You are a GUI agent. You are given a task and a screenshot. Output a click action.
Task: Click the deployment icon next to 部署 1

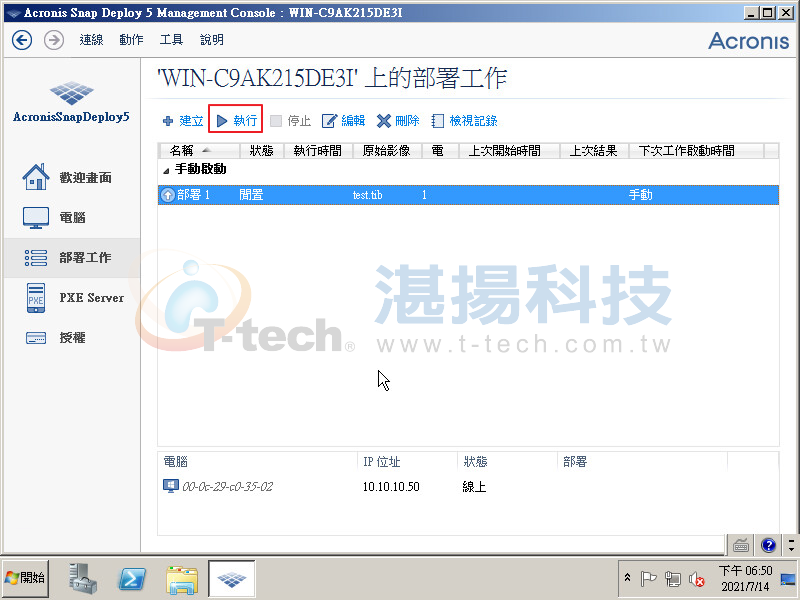[x=168, y=195]
